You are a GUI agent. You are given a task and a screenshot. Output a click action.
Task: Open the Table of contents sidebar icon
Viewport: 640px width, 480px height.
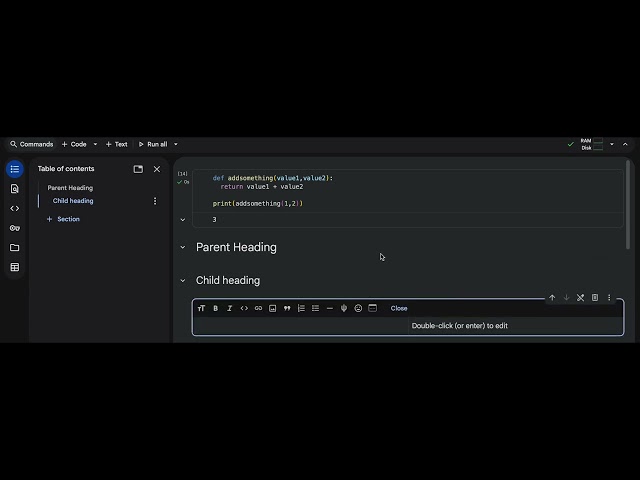point(15,169)
